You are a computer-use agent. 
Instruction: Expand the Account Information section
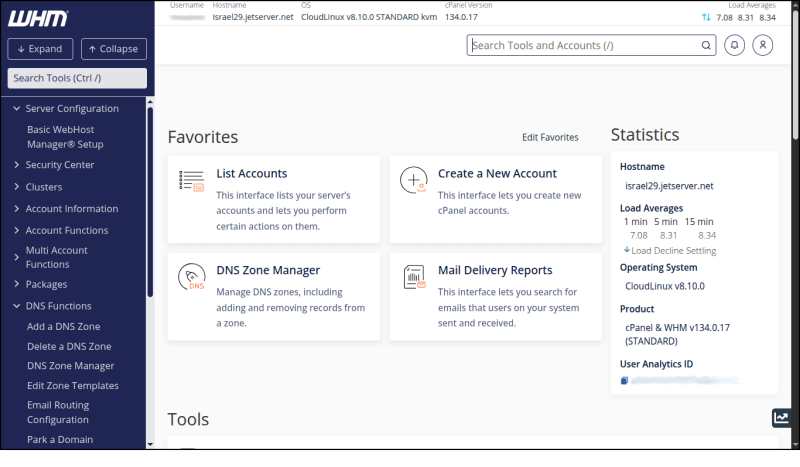click(16, 209)
